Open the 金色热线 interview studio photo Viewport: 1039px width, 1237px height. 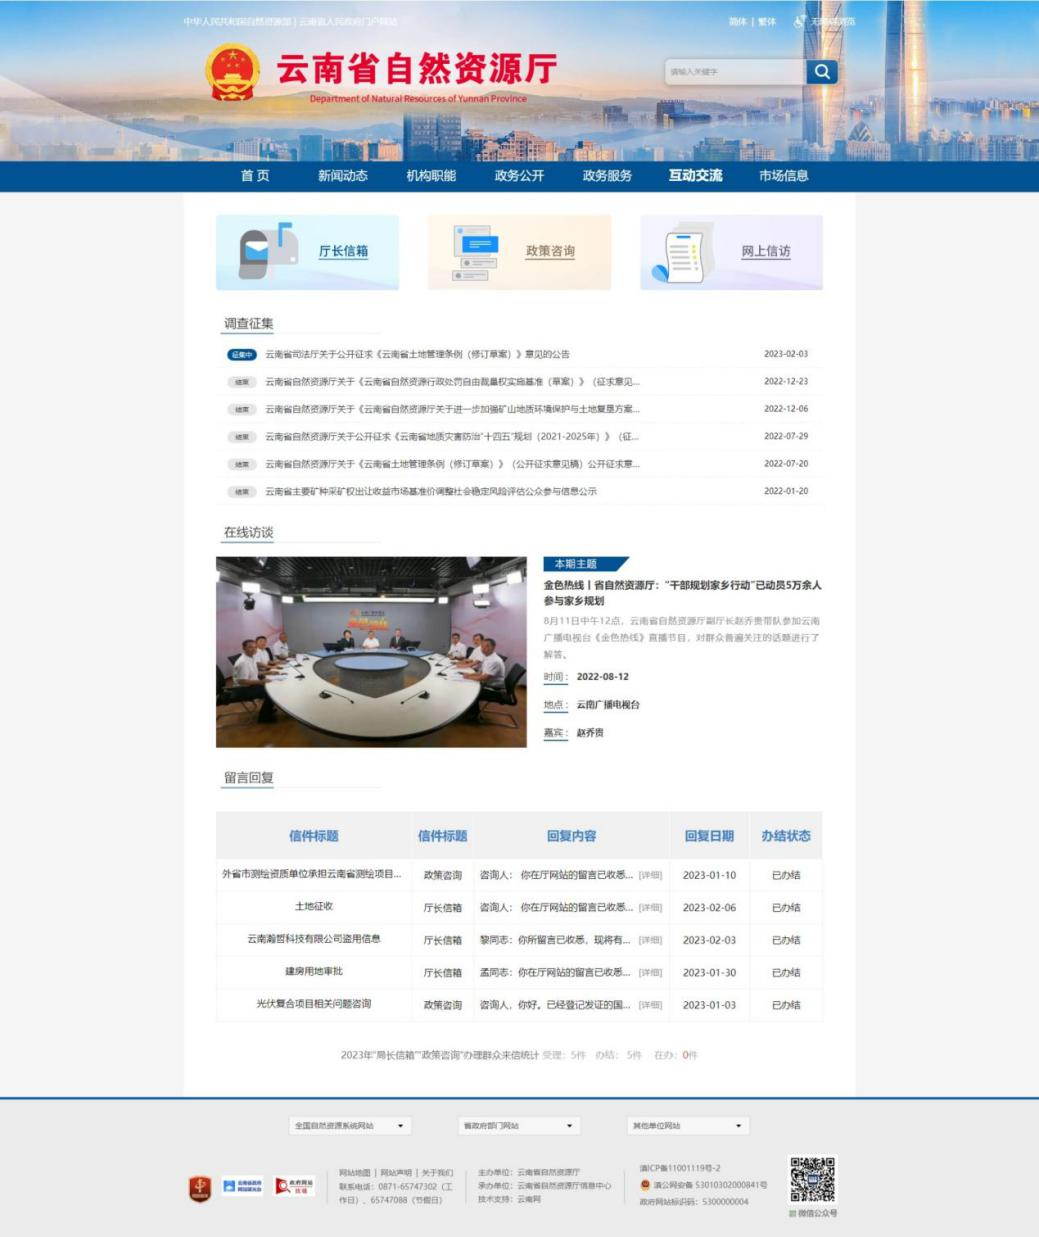coord(371,652)
